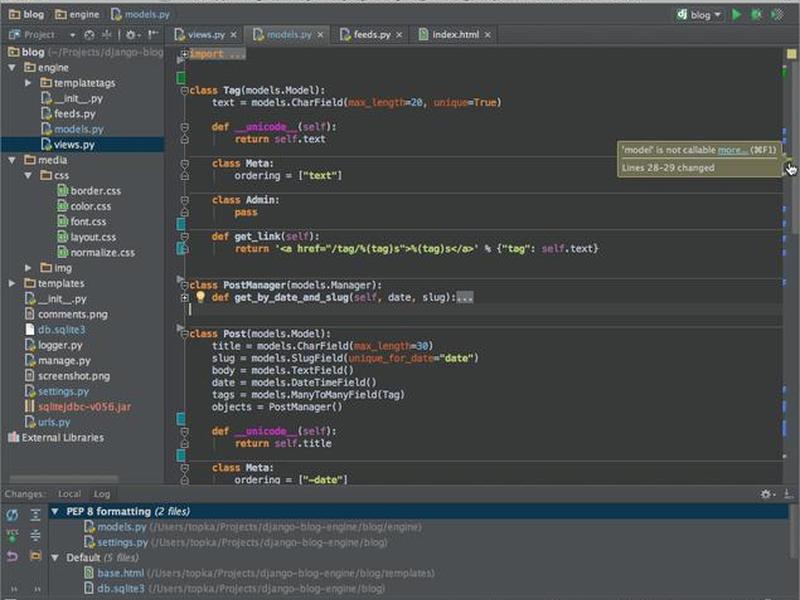
Task: Click the blog breadcrumb in navigation bar
Action: pyautogui.click(x=27, y=14)
